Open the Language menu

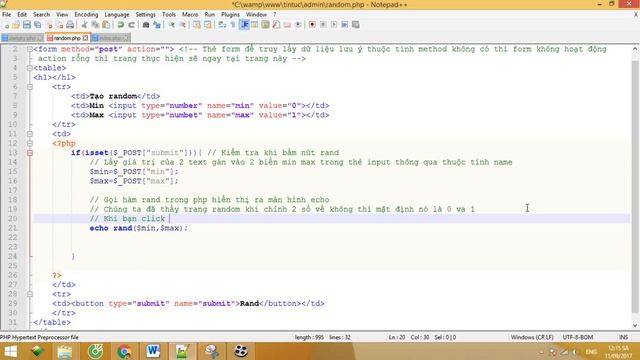(x=117, y=14)
